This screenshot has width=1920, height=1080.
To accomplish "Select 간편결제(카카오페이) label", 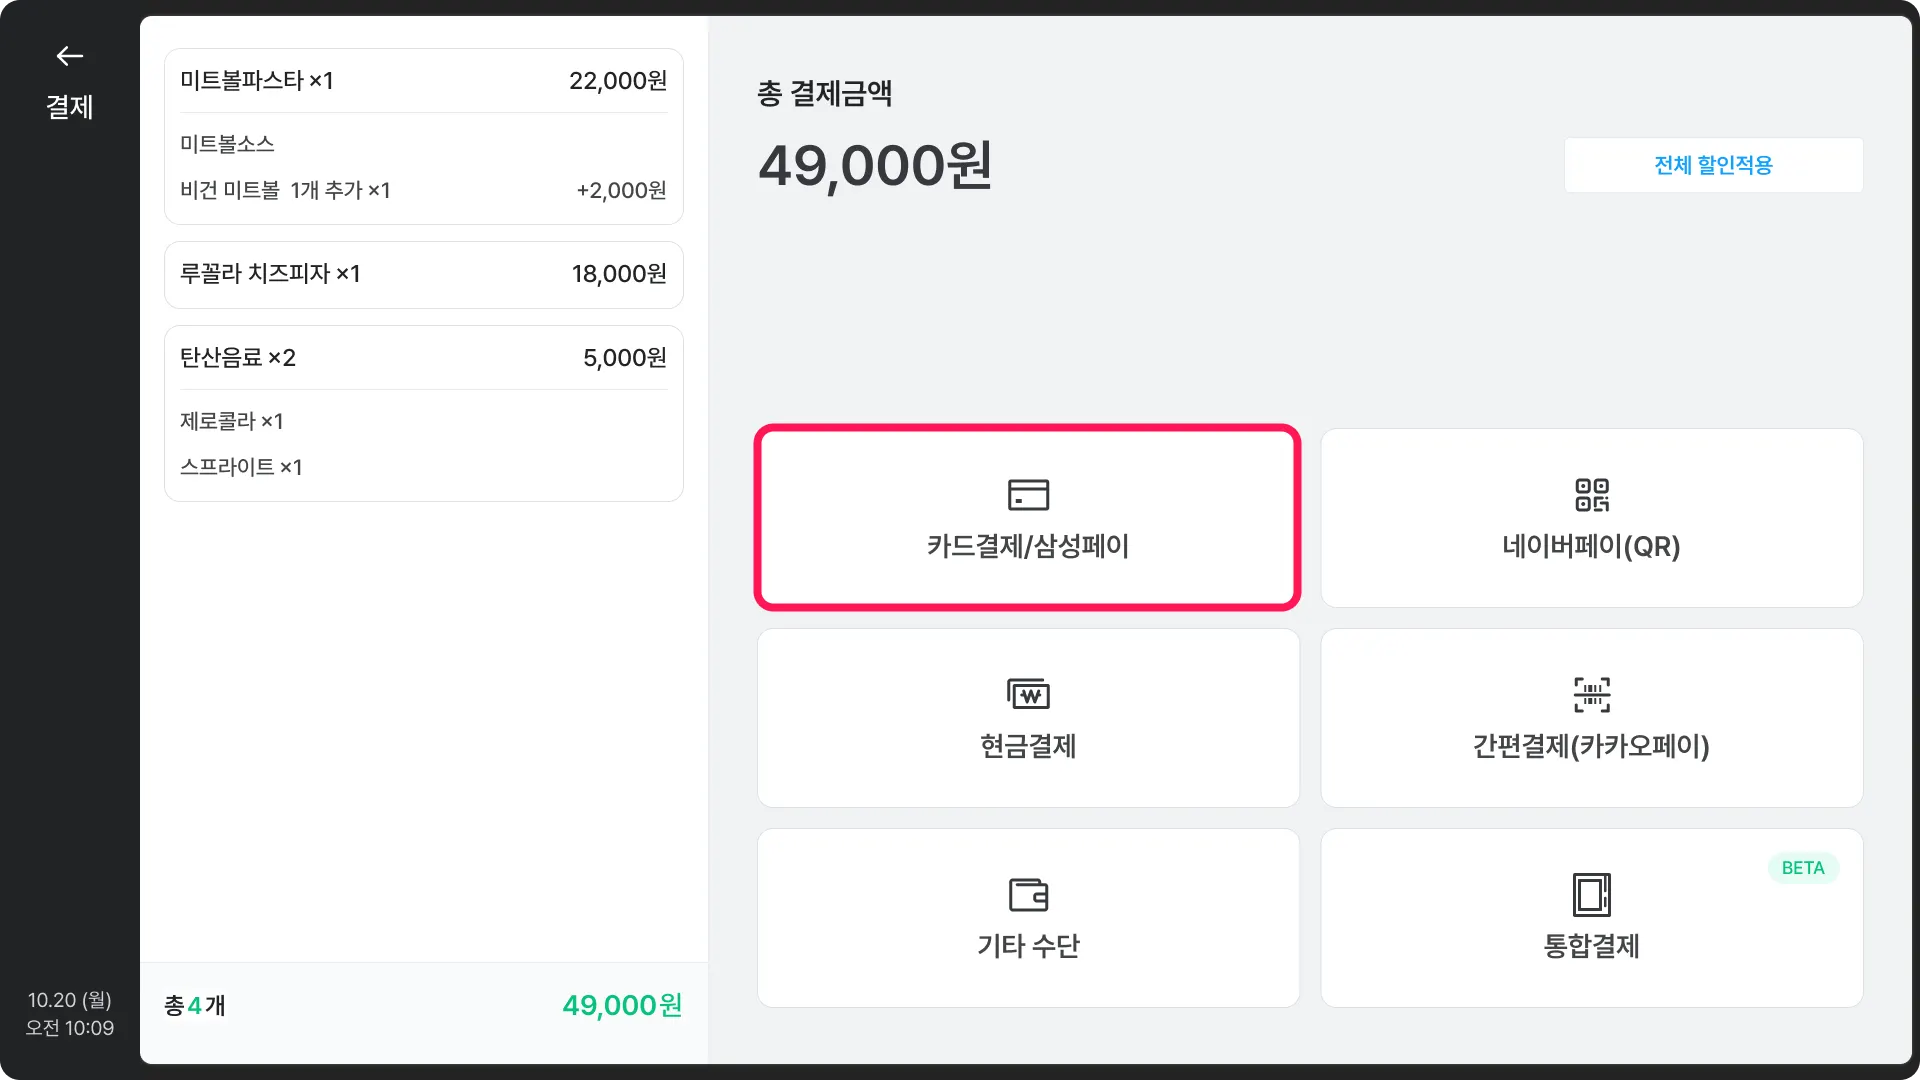I will click(1591, 746).
